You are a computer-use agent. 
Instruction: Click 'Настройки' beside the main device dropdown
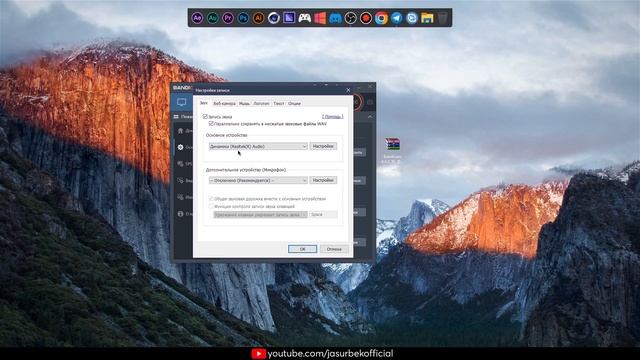tap(323, 146)
